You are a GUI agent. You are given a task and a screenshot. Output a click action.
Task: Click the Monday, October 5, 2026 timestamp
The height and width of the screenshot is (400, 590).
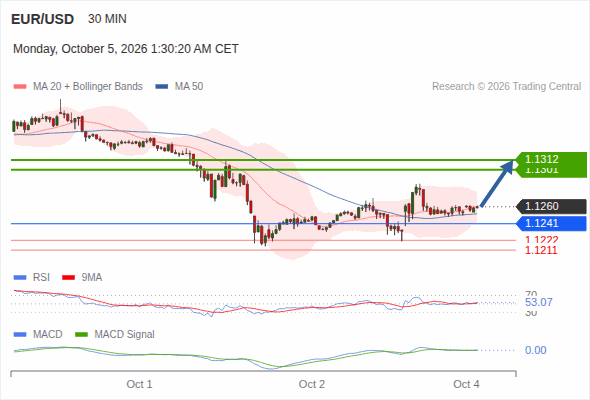(x=126, y=49)
